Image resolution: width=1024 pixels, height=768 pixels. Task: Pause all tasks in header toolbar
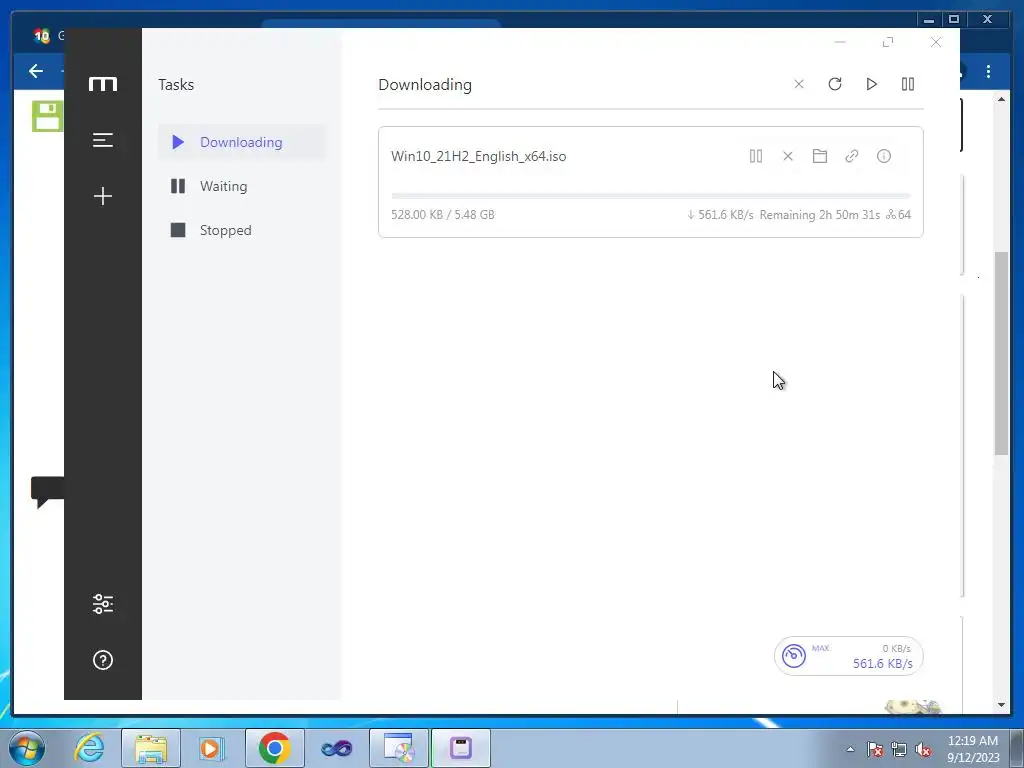click(908, 84)
